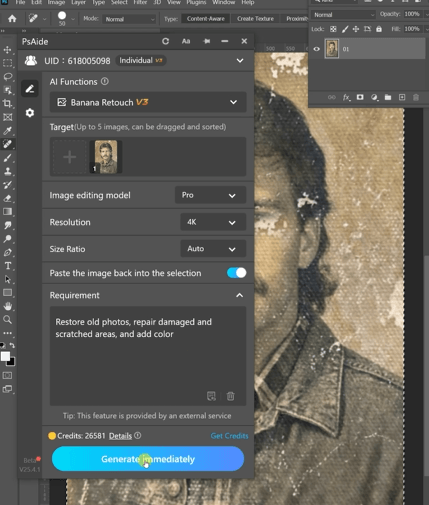The height and width of the screenshot is (505, 429).
Task: Open the Image editing model Pro dropdown
Action: click(x=210, y=195)
